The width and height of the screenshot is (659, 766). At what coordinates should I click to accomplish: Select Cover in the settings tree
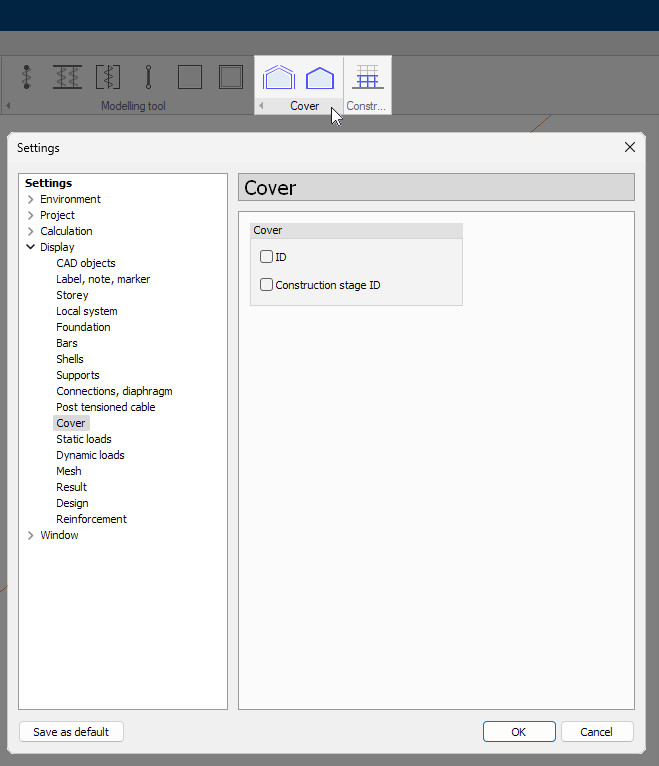point(71,423)
